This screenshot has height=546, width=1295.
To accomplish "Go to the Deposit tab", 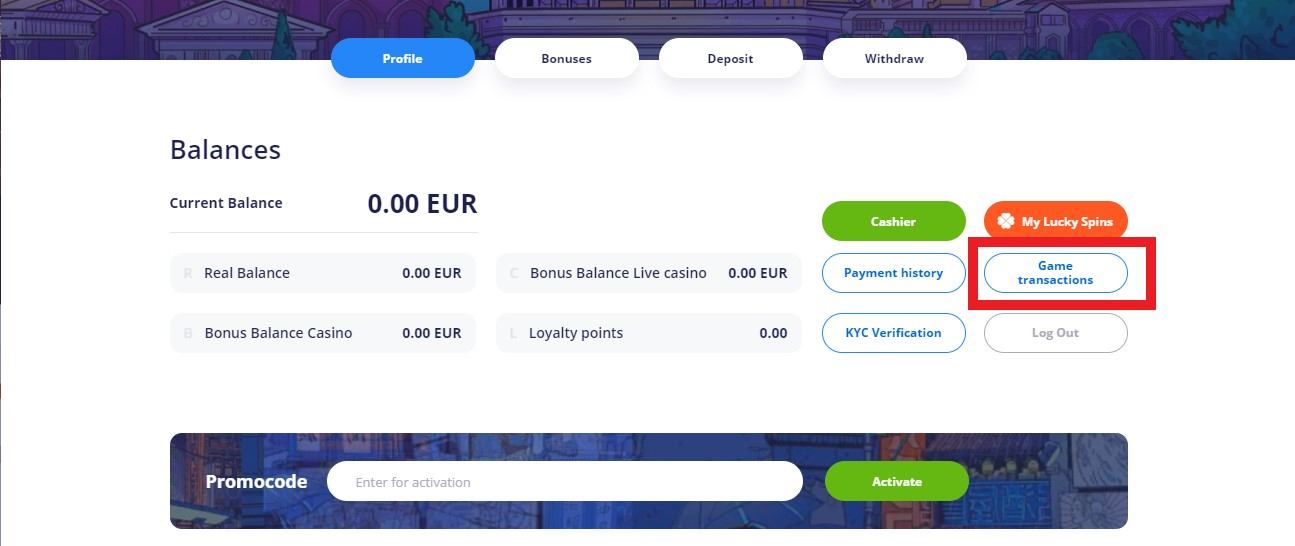I will pos(730,59).
